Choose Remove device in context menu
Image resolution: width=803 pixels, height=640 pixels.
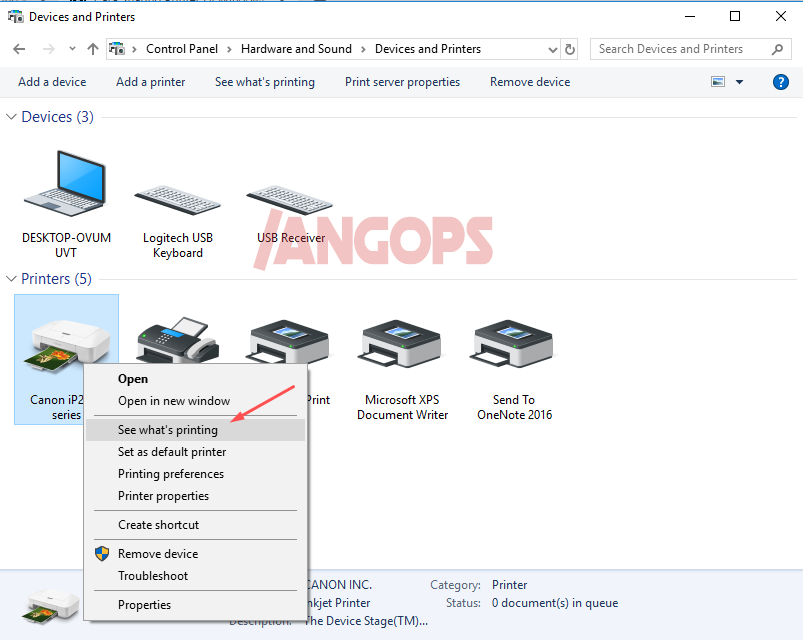pos(196,554)
